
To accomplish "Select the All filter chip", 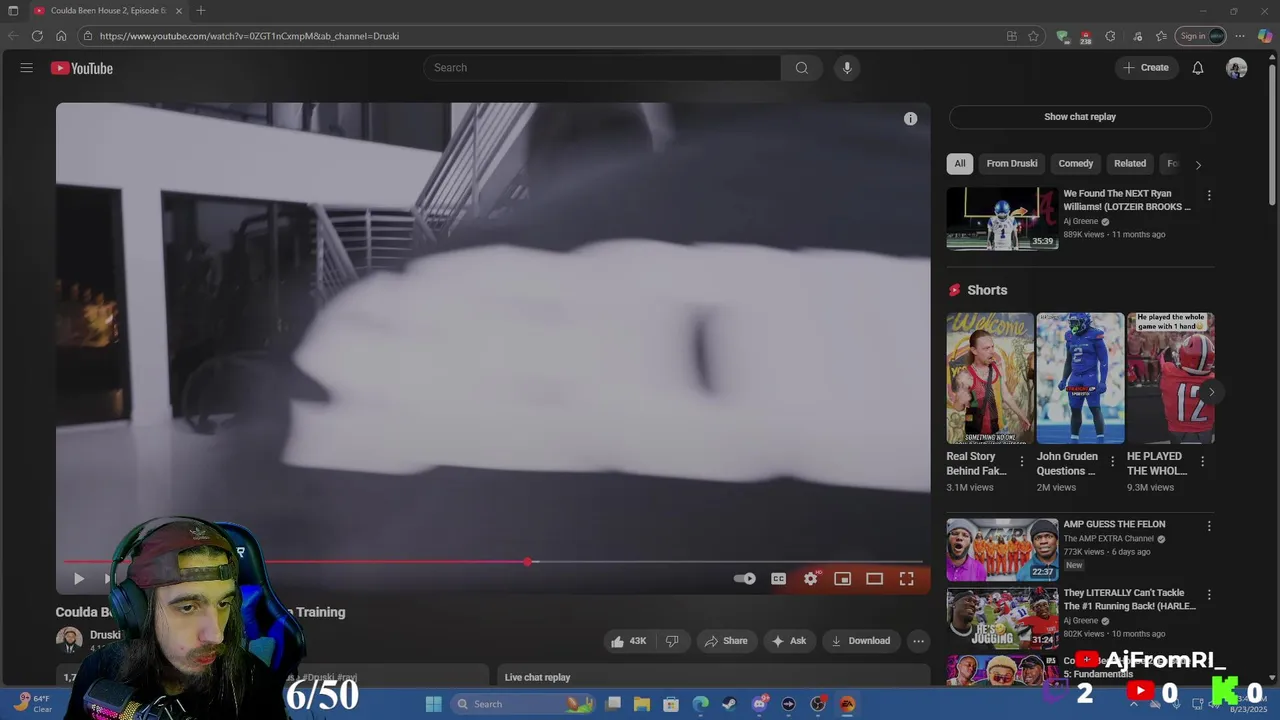I will point(960,164).
